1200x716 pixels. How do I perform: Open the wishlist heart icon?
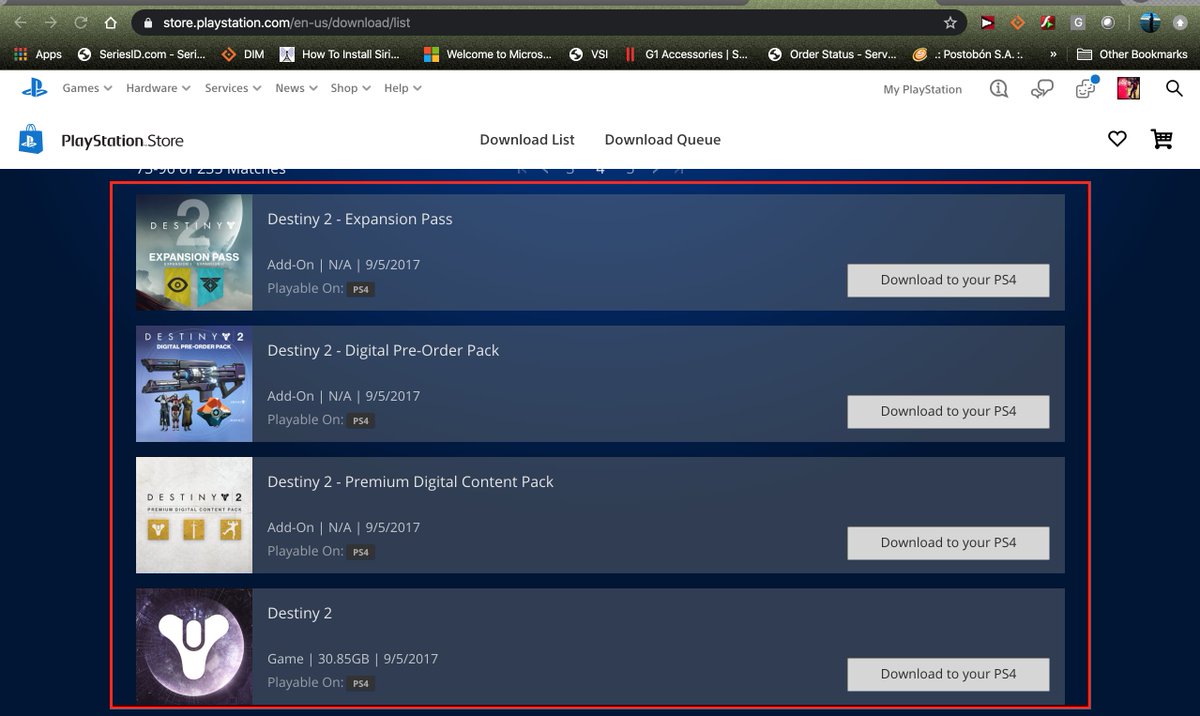1117,140
